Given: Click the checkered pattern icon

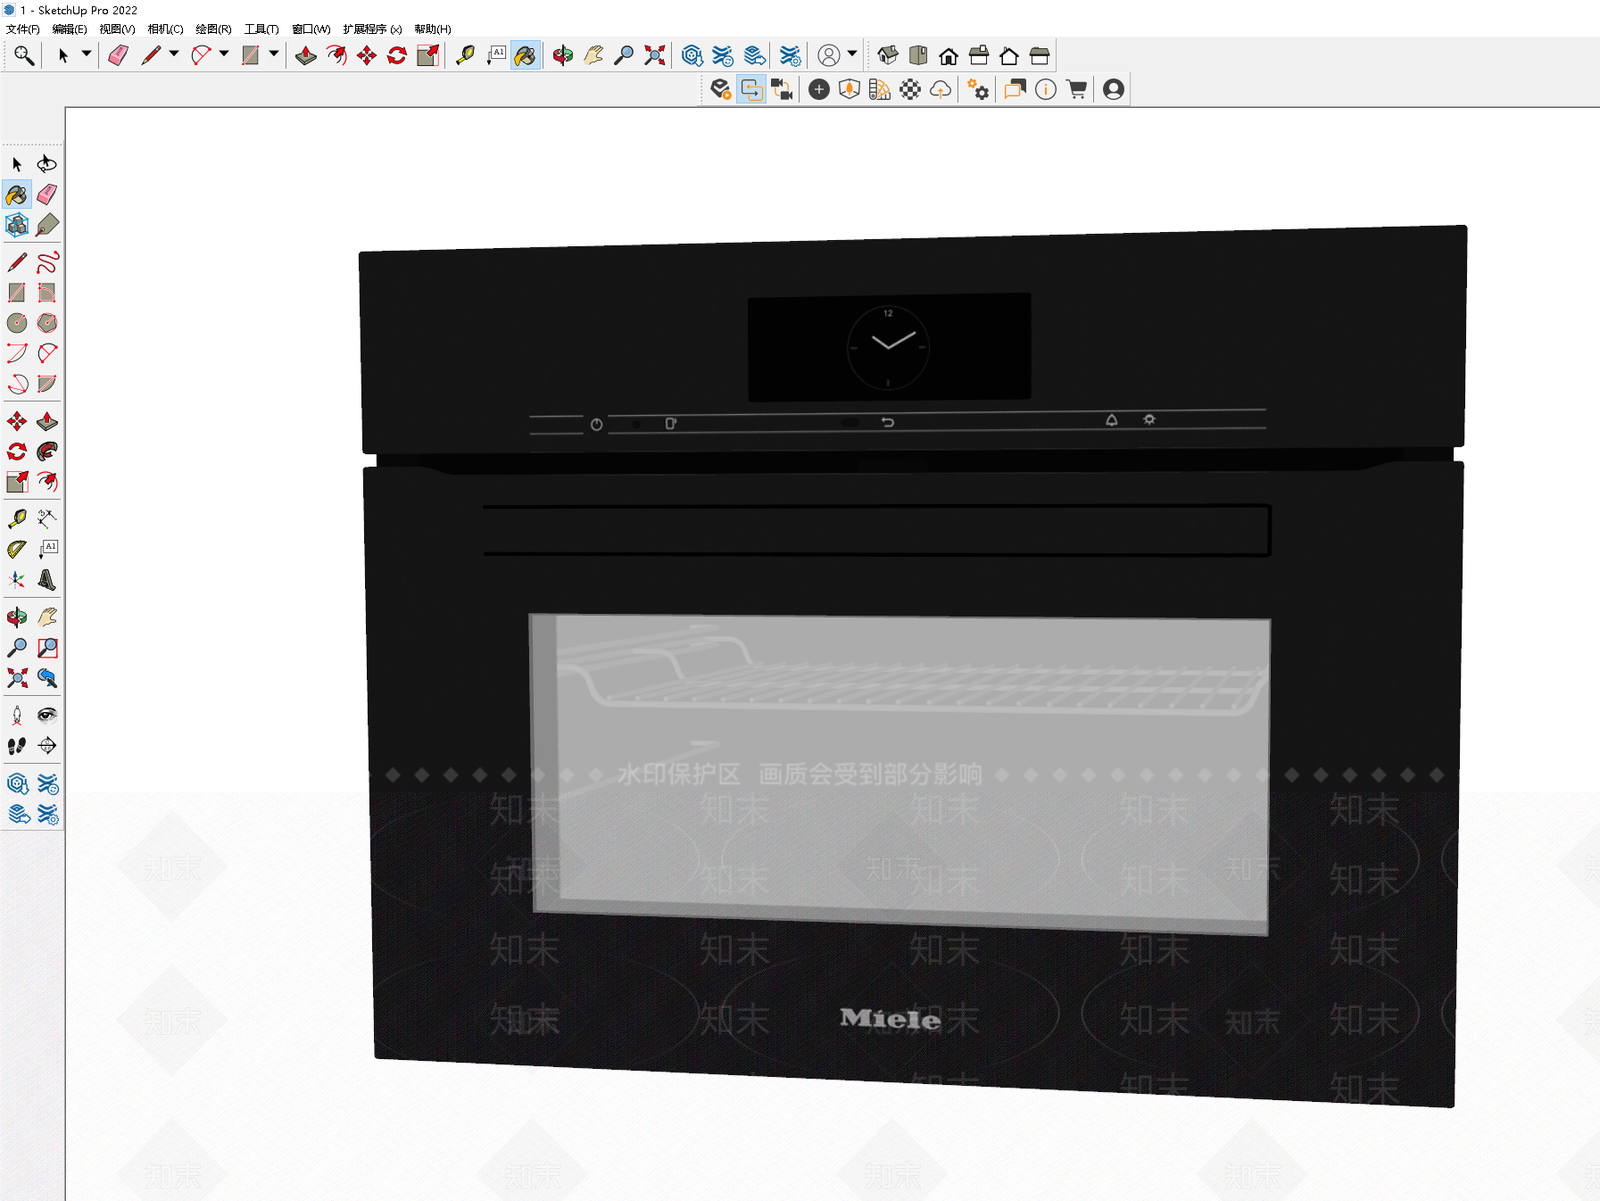Looking at the screenshot, I should 910,90.
